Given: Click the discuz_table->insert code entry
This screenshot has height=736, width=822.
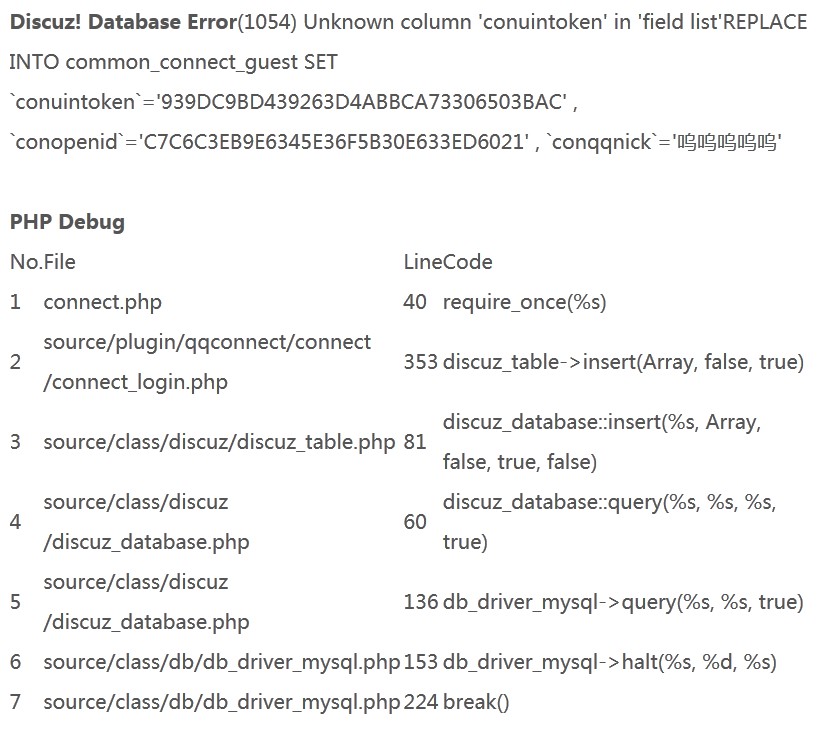Looking at the screenshot, I should point(623,362).
